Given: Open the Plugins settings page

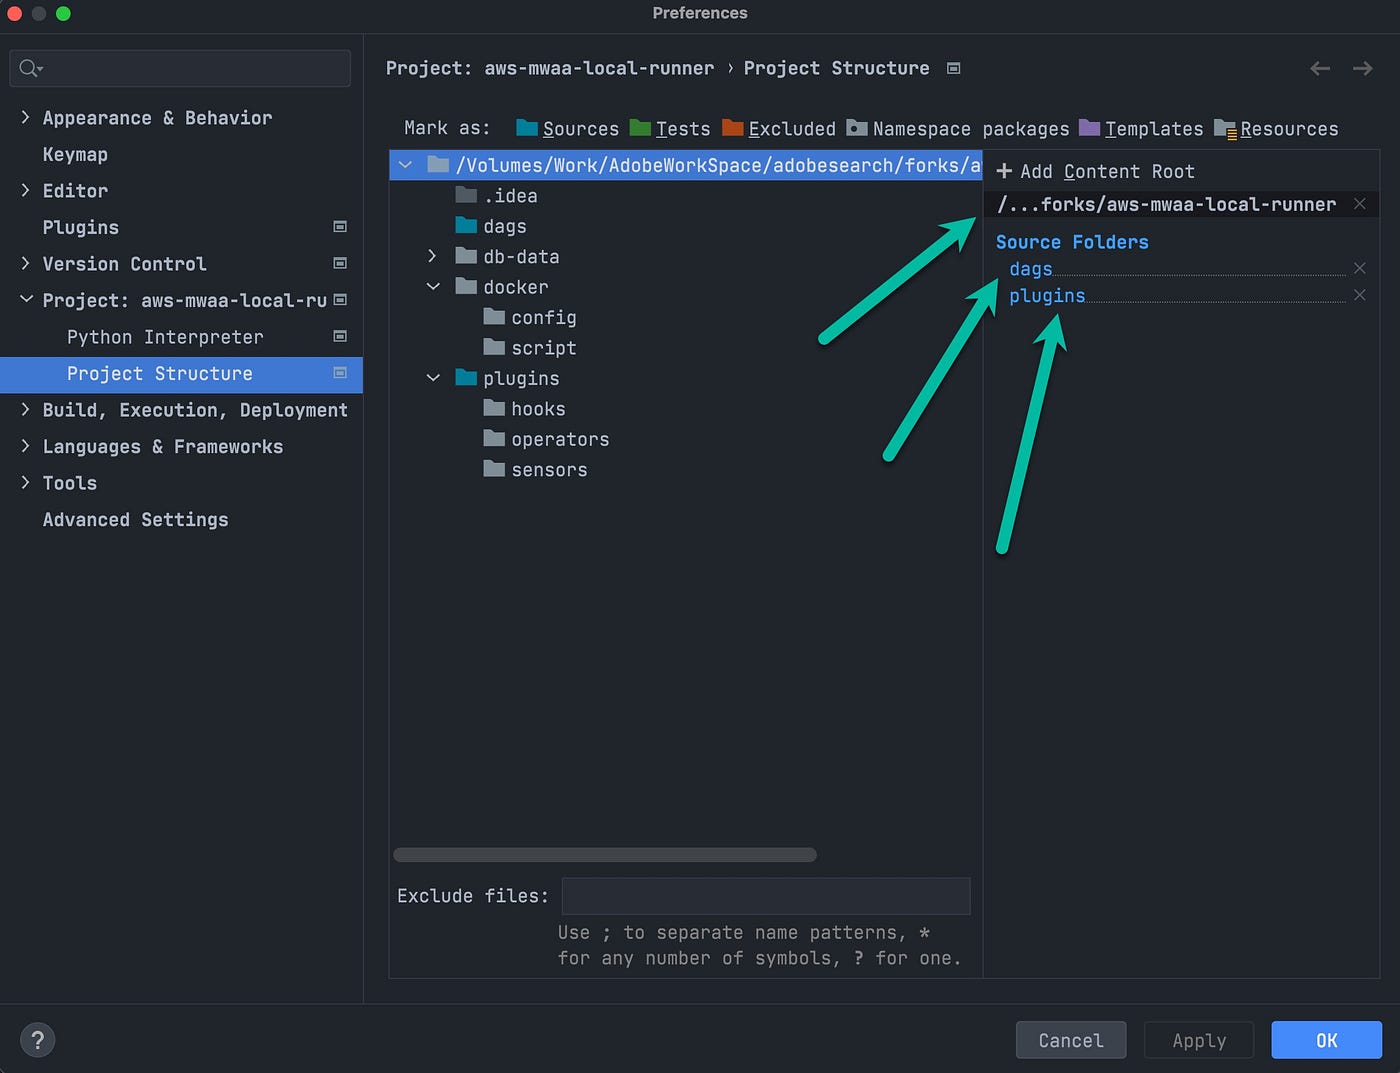Looking at the screenshot, I should [81, 227].
